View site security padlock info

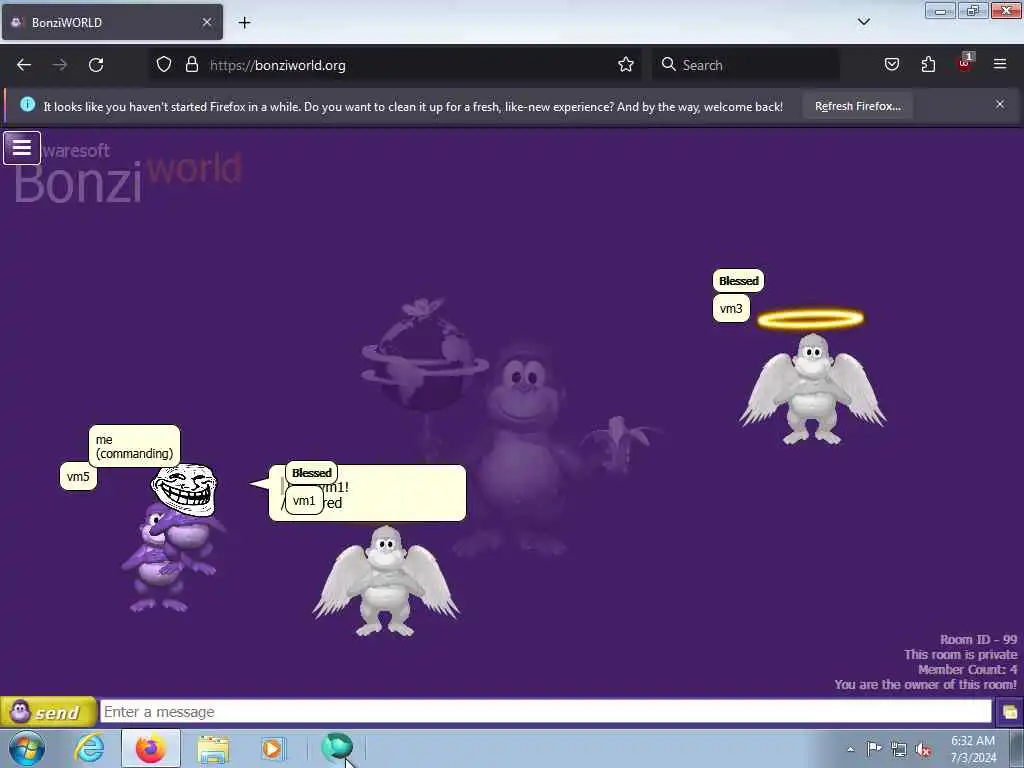click(191, 65)
